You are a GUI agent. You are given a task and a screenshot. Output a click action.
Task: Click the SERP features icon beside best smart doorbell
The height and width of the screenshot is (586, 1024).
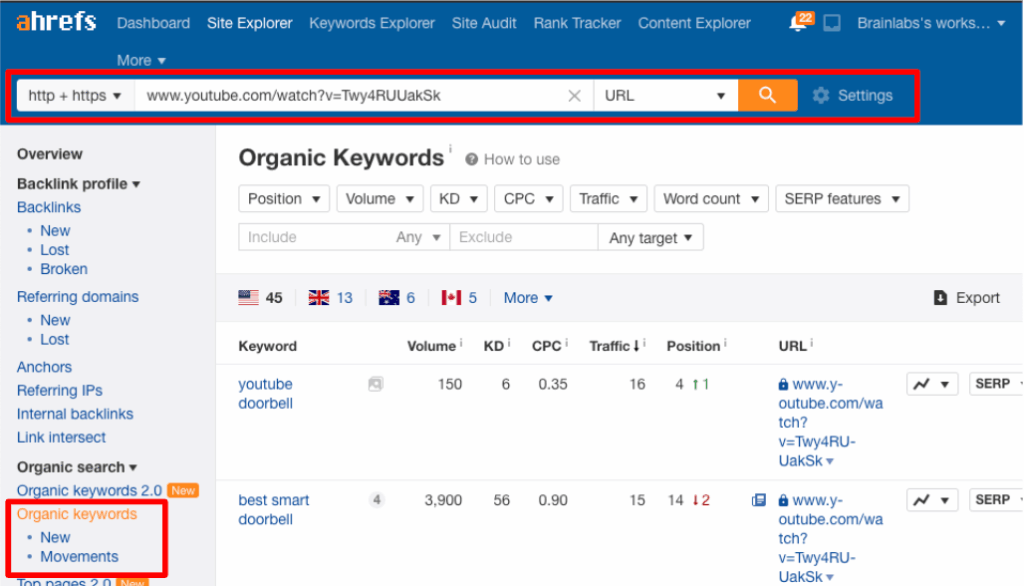point(758,499)
